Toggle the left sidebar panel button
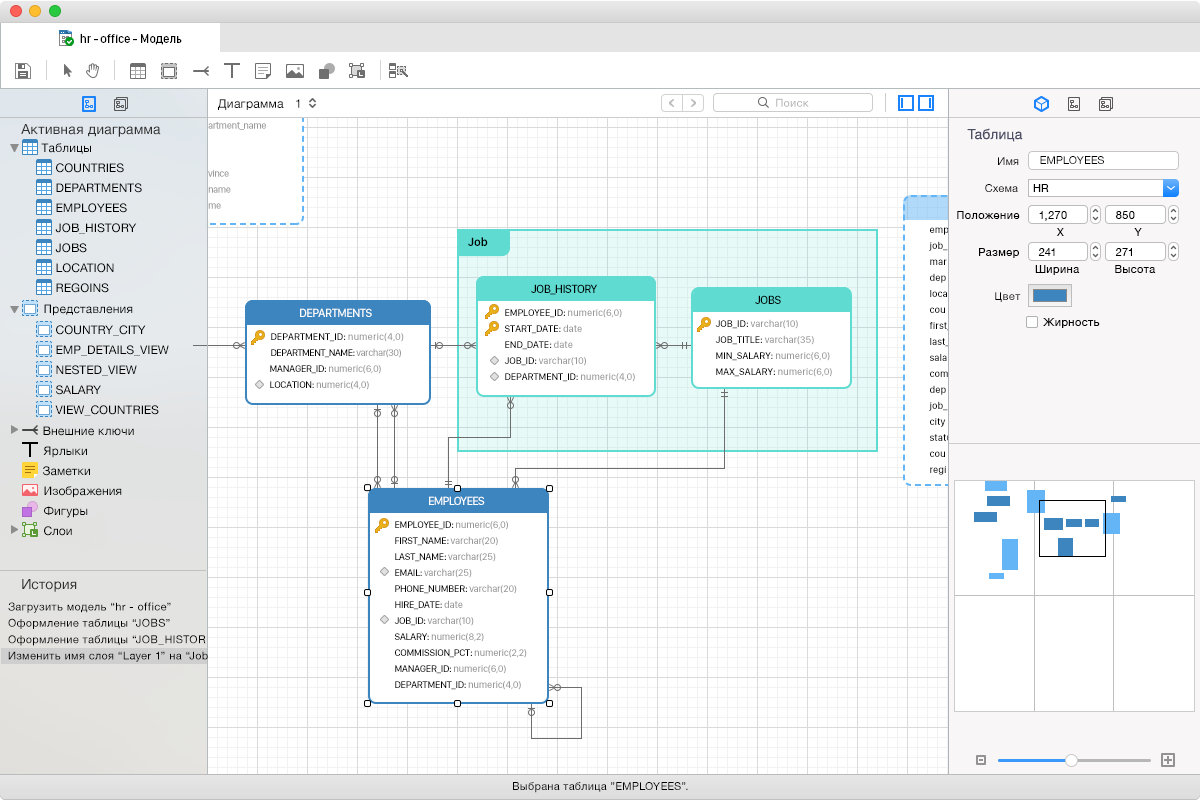Screen dimensions: 1200x800 [x=906, y=103]
